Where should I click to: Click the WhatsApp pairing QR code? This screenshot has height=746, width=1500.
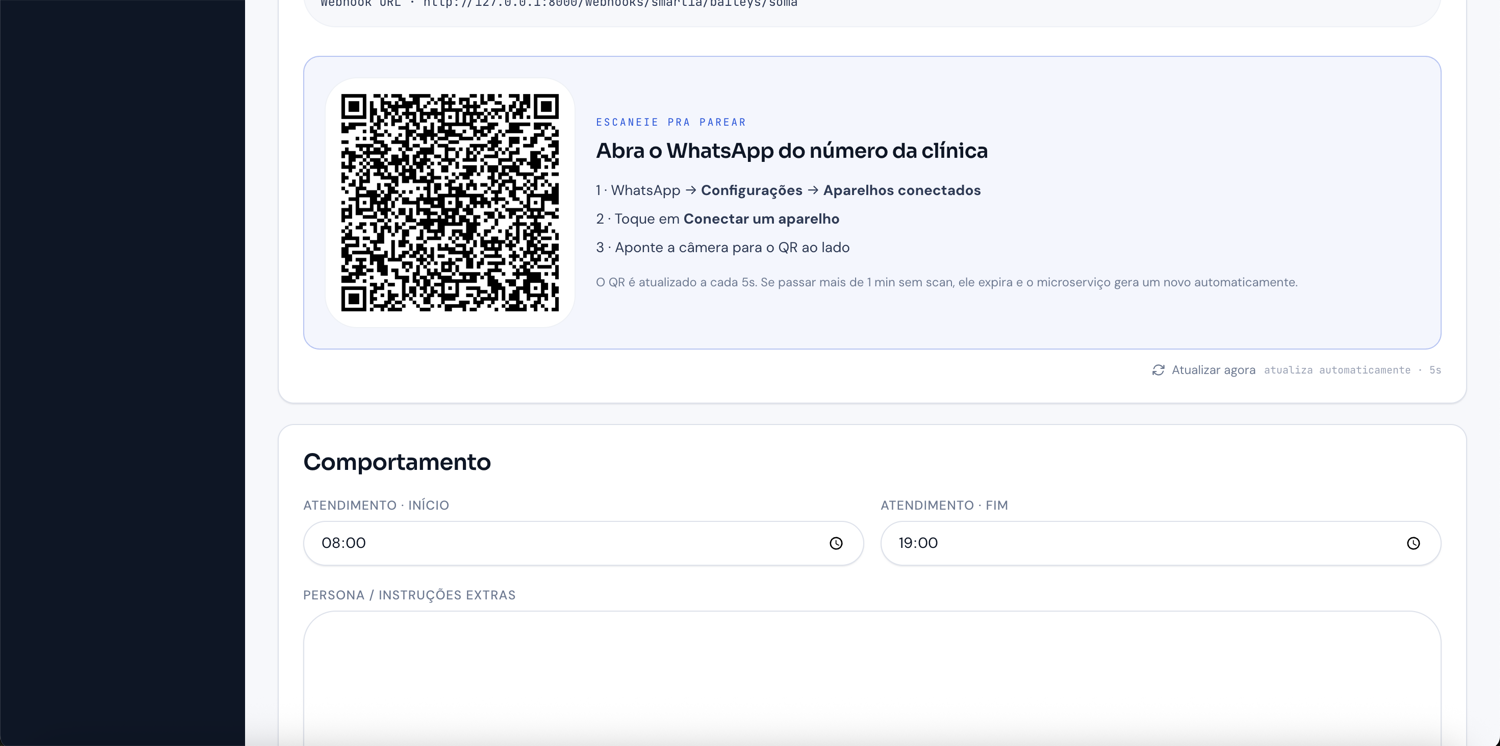450,202
